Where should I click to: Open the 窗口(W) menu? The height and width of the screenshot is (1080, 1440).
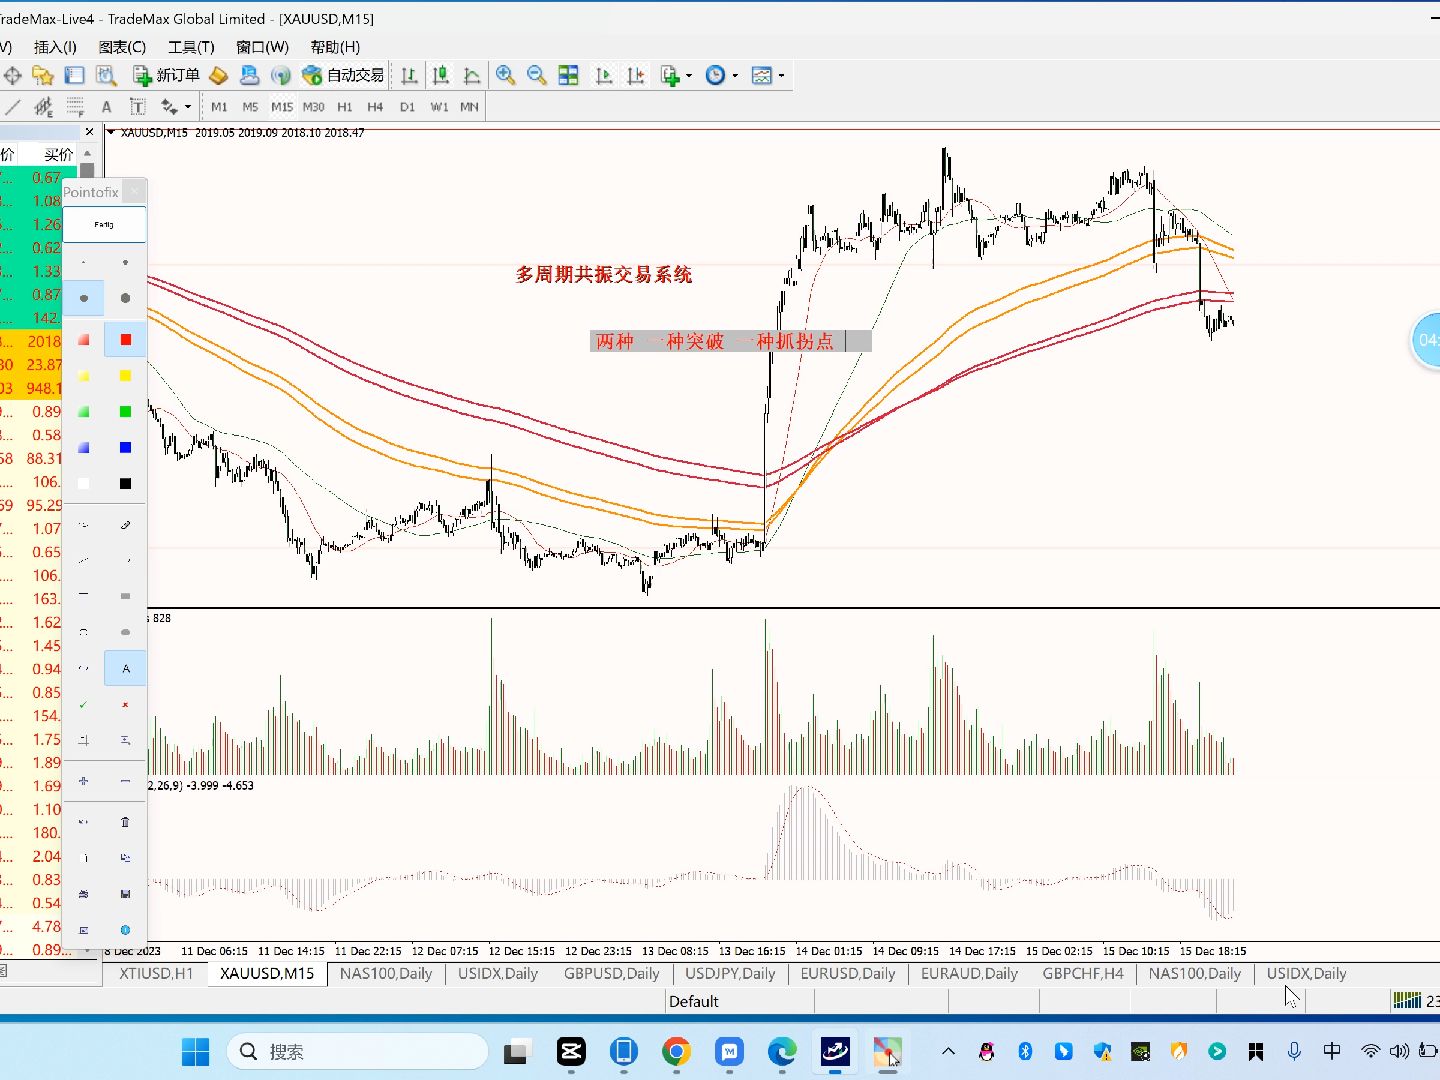(262, 47)
